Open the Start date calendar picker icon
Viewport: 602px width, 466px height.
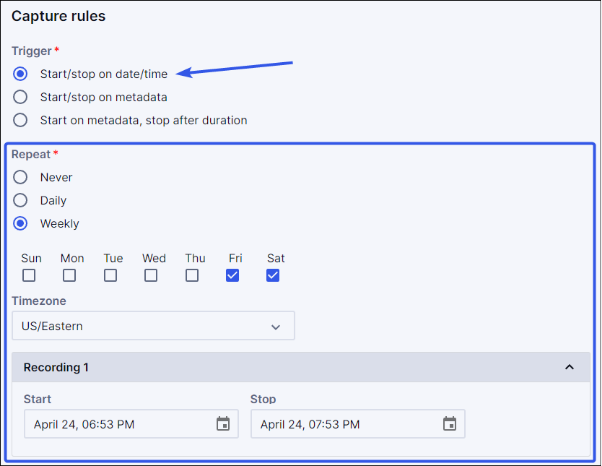tap(223, 424)
